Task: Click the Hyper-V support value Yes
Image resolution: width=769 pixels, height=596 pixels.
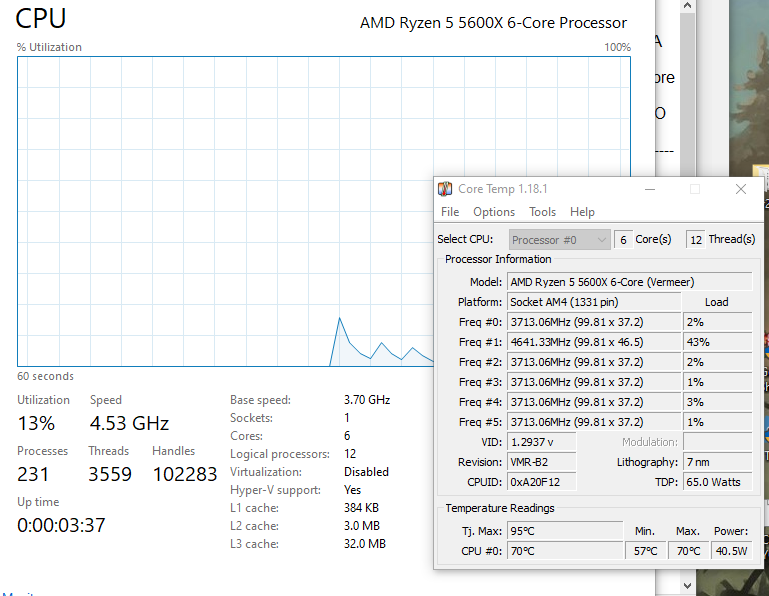Action: pos(353,490)
